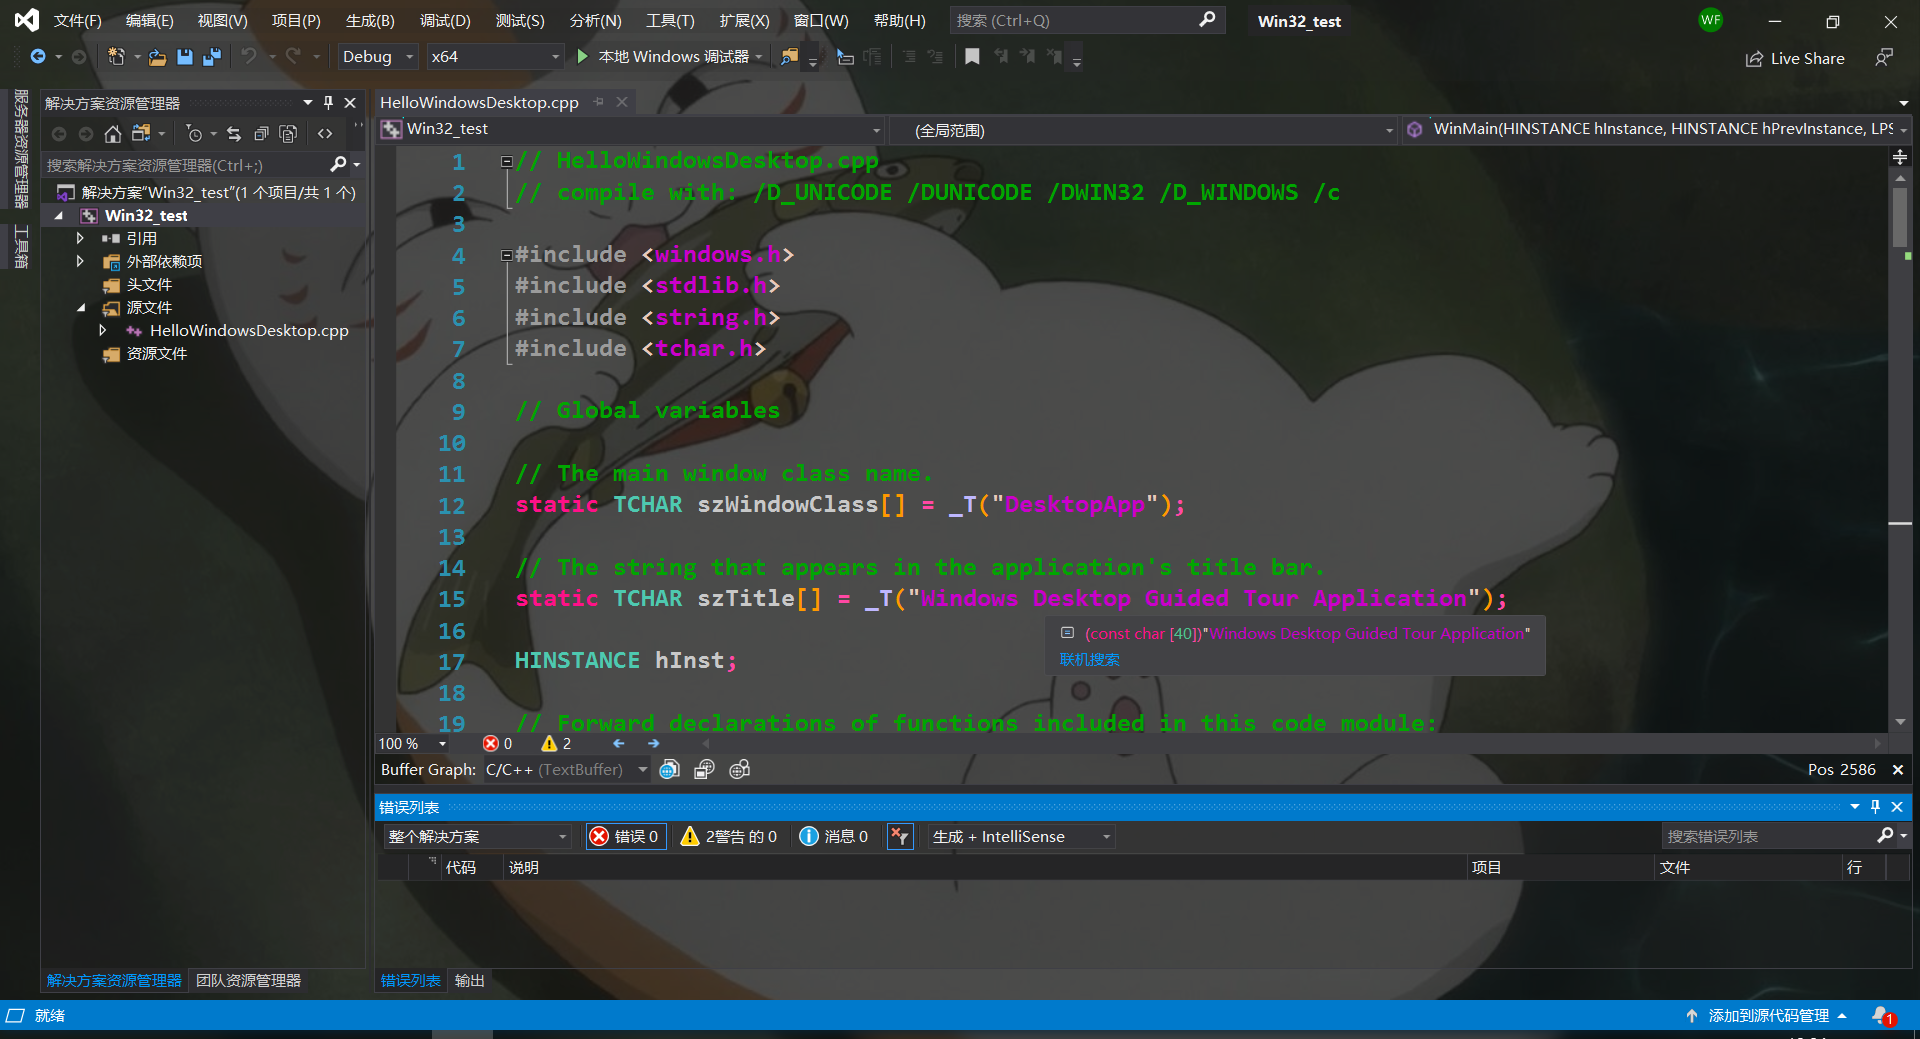Collapse all nodes using the Collapse All icon
This screenshot has width=1920, height=1039.
[261, 133]
